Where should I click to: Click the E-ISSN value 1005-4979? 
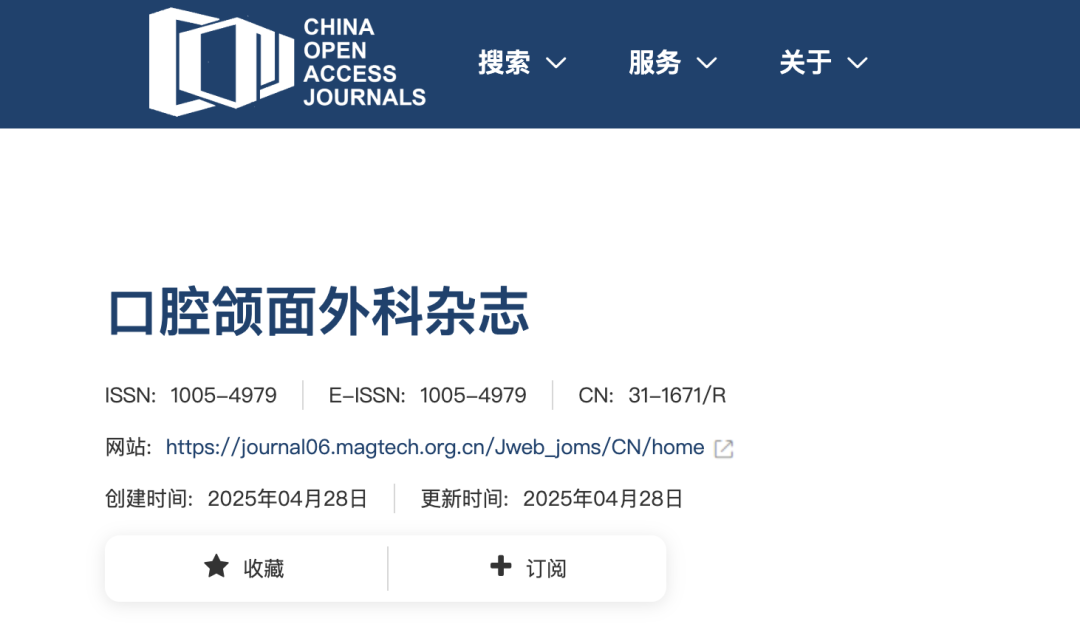point(473,395)
